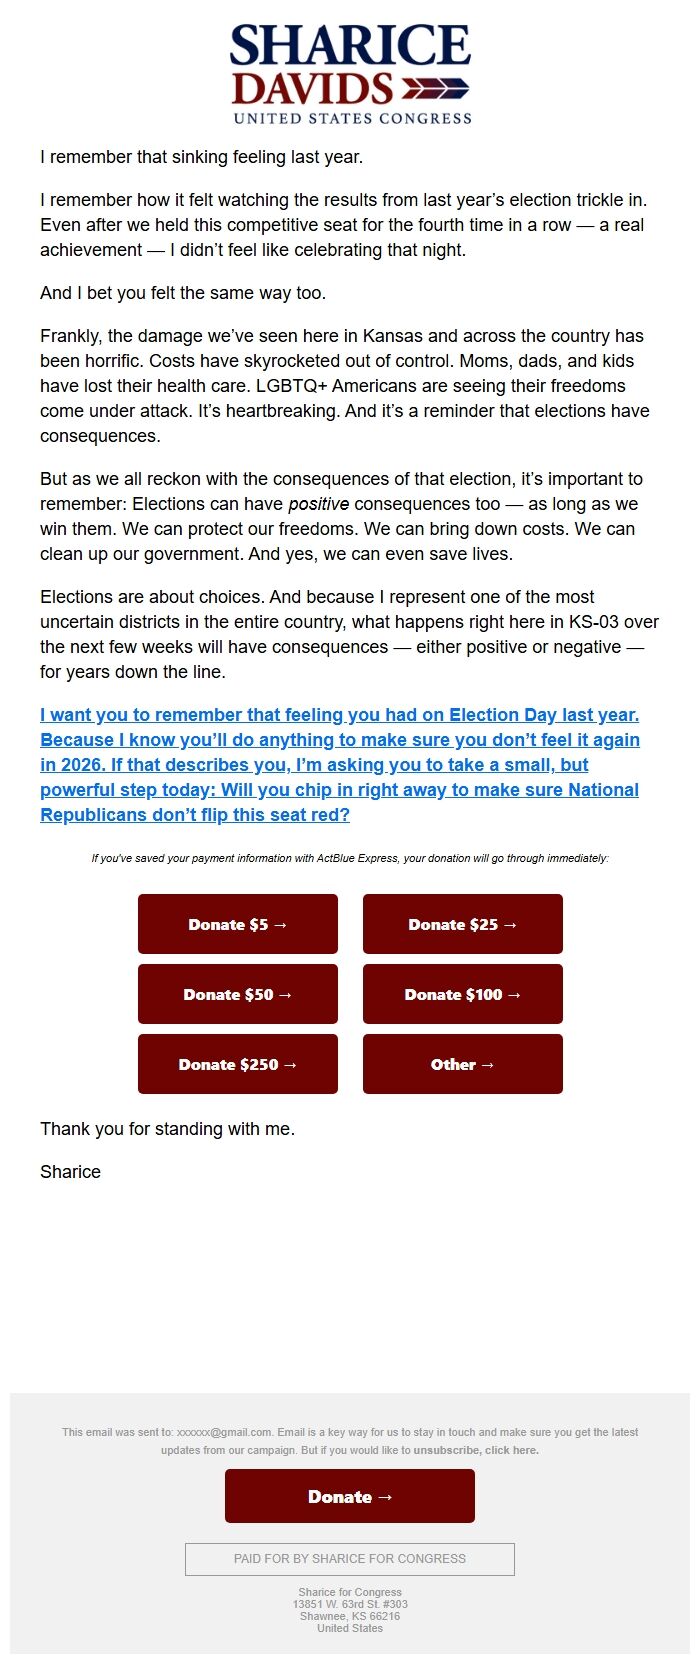700x1655 pixels.
Task: Click the Donate $250 button
Action: 237,1064
